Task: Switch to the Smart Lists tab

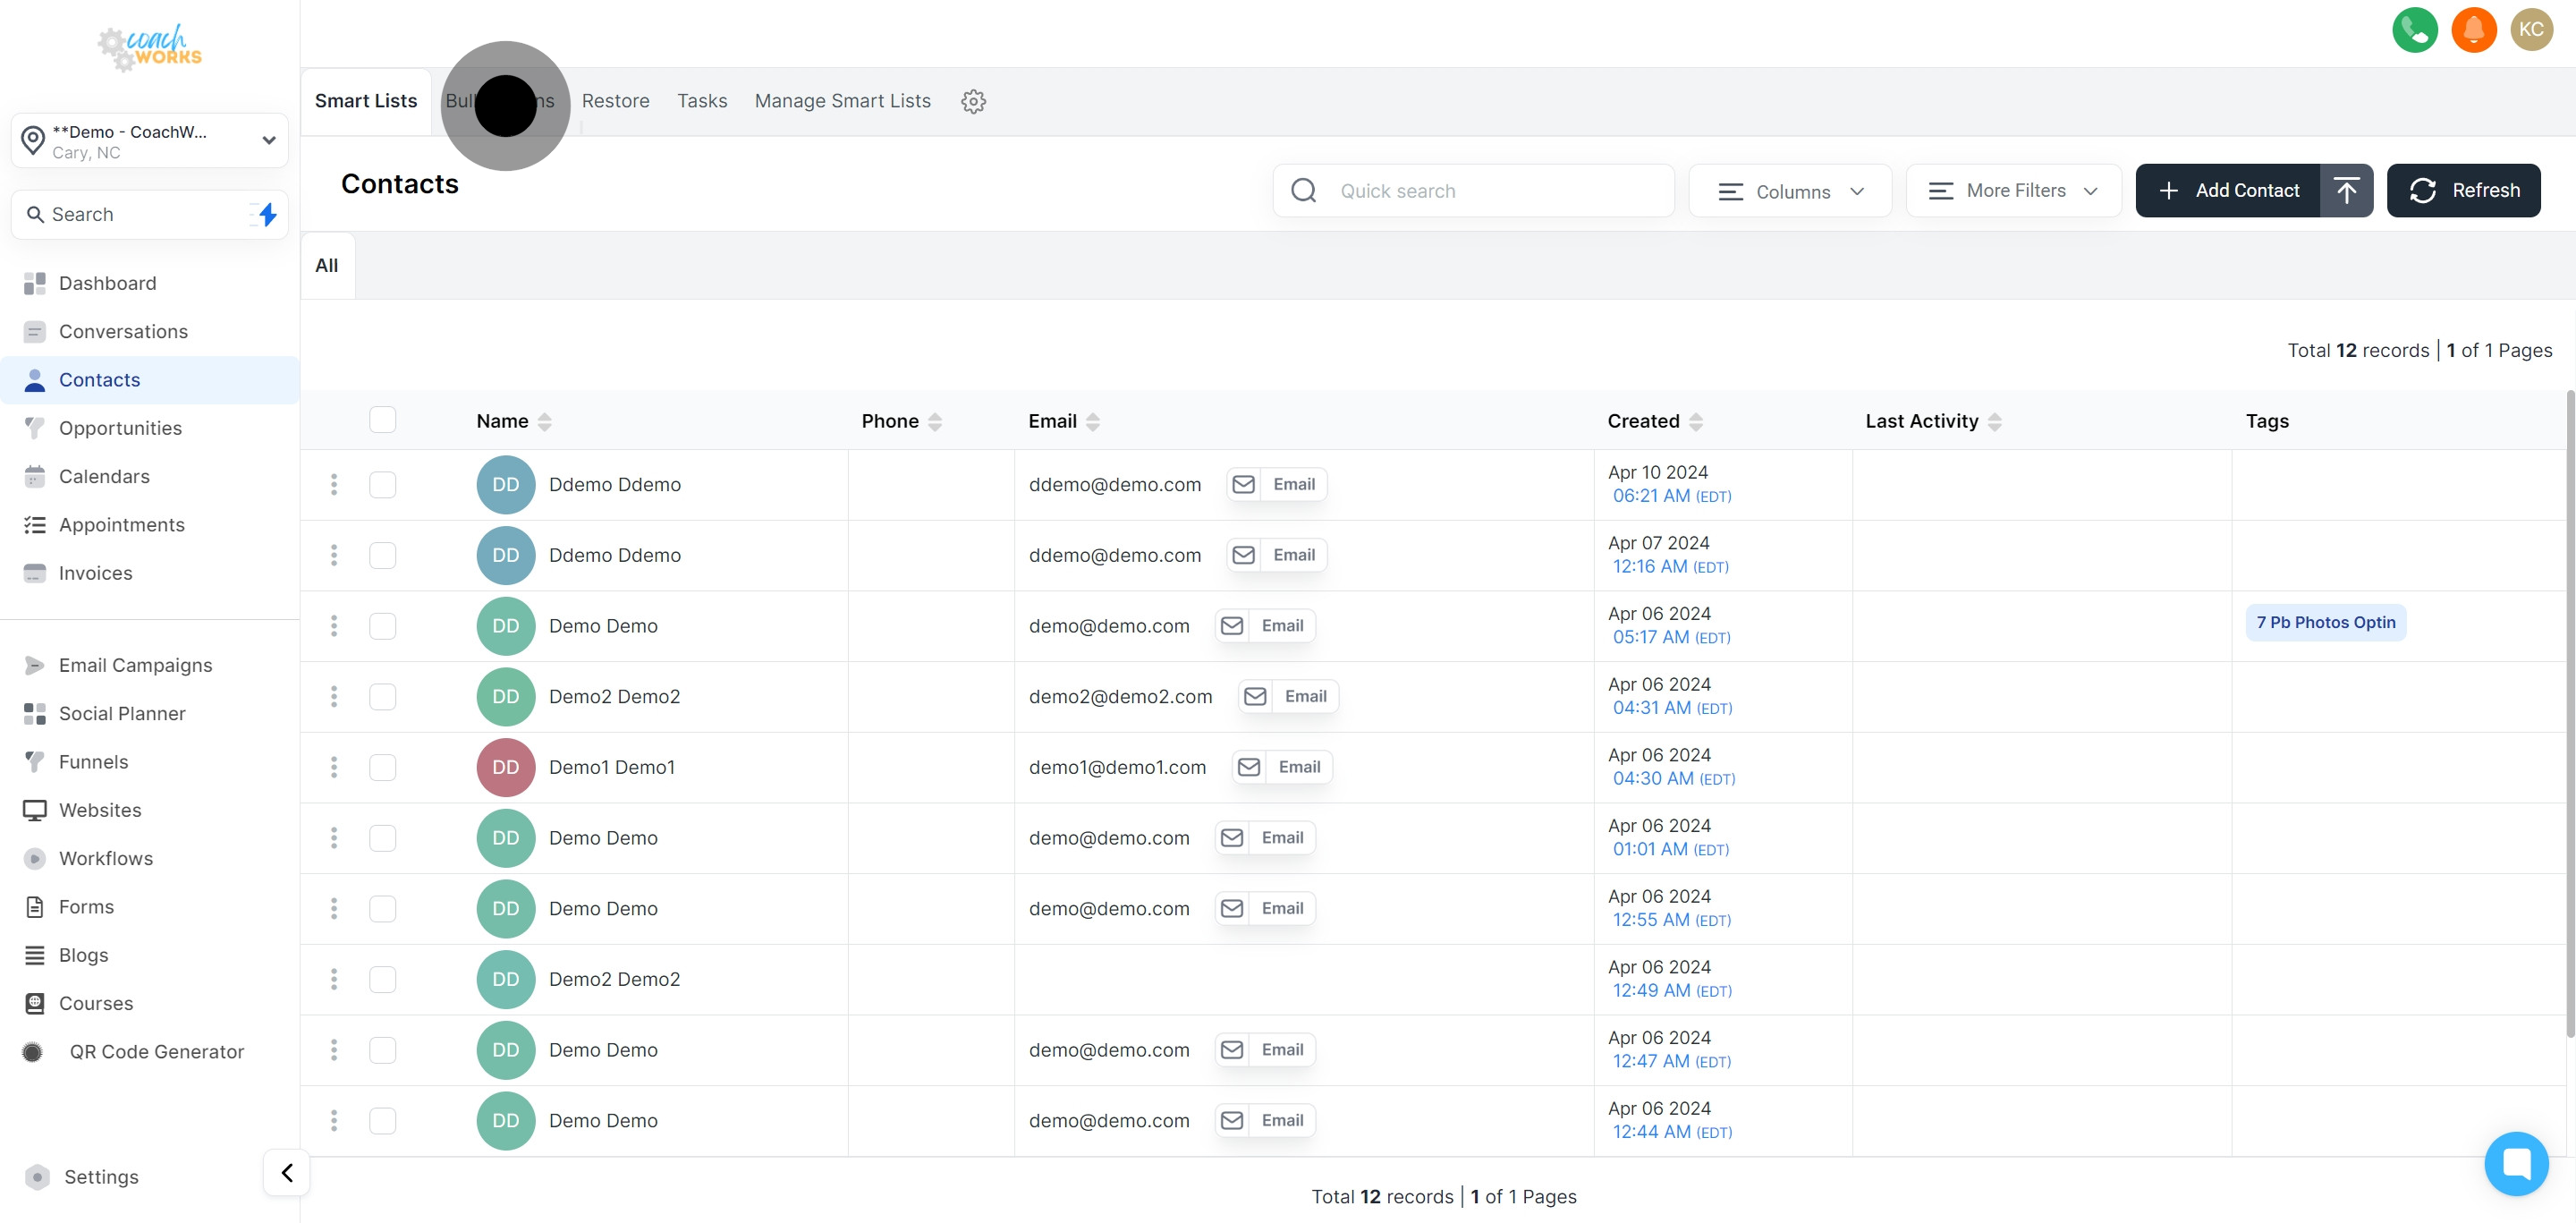Action: [x=365, y=101]
